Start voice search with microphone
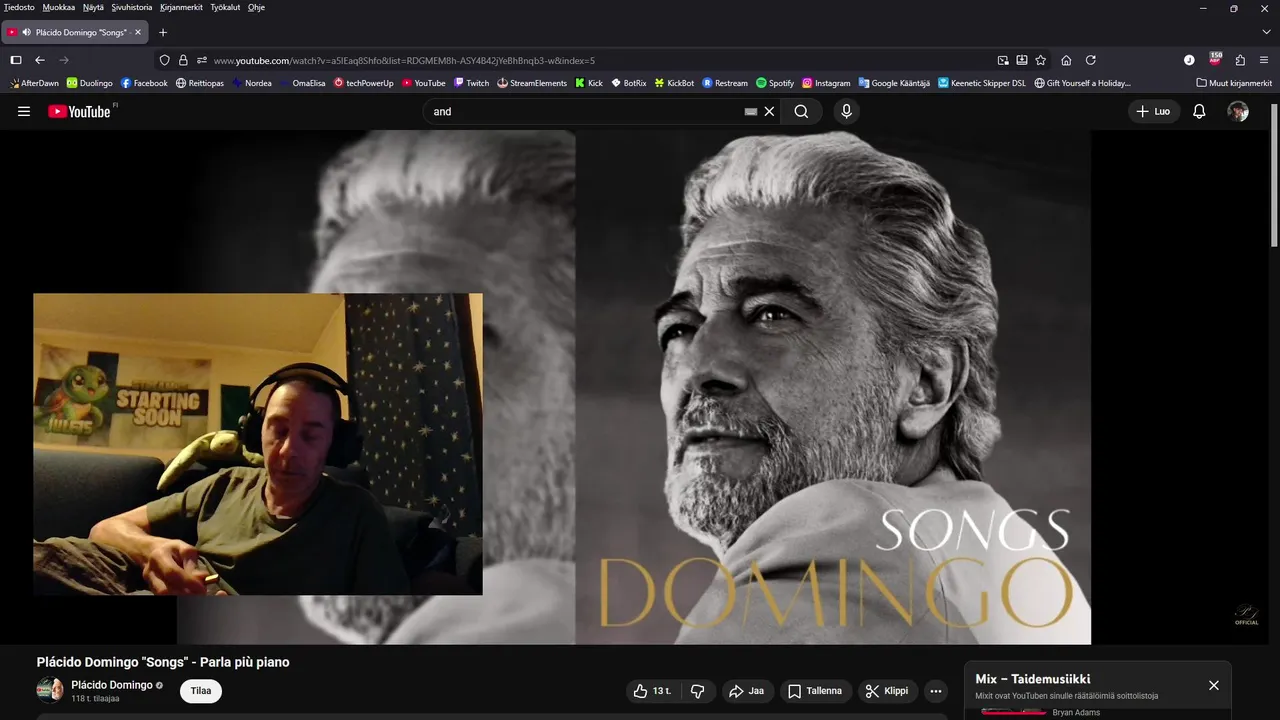Viewport: 1280px width, 720px height. point(847,111)
